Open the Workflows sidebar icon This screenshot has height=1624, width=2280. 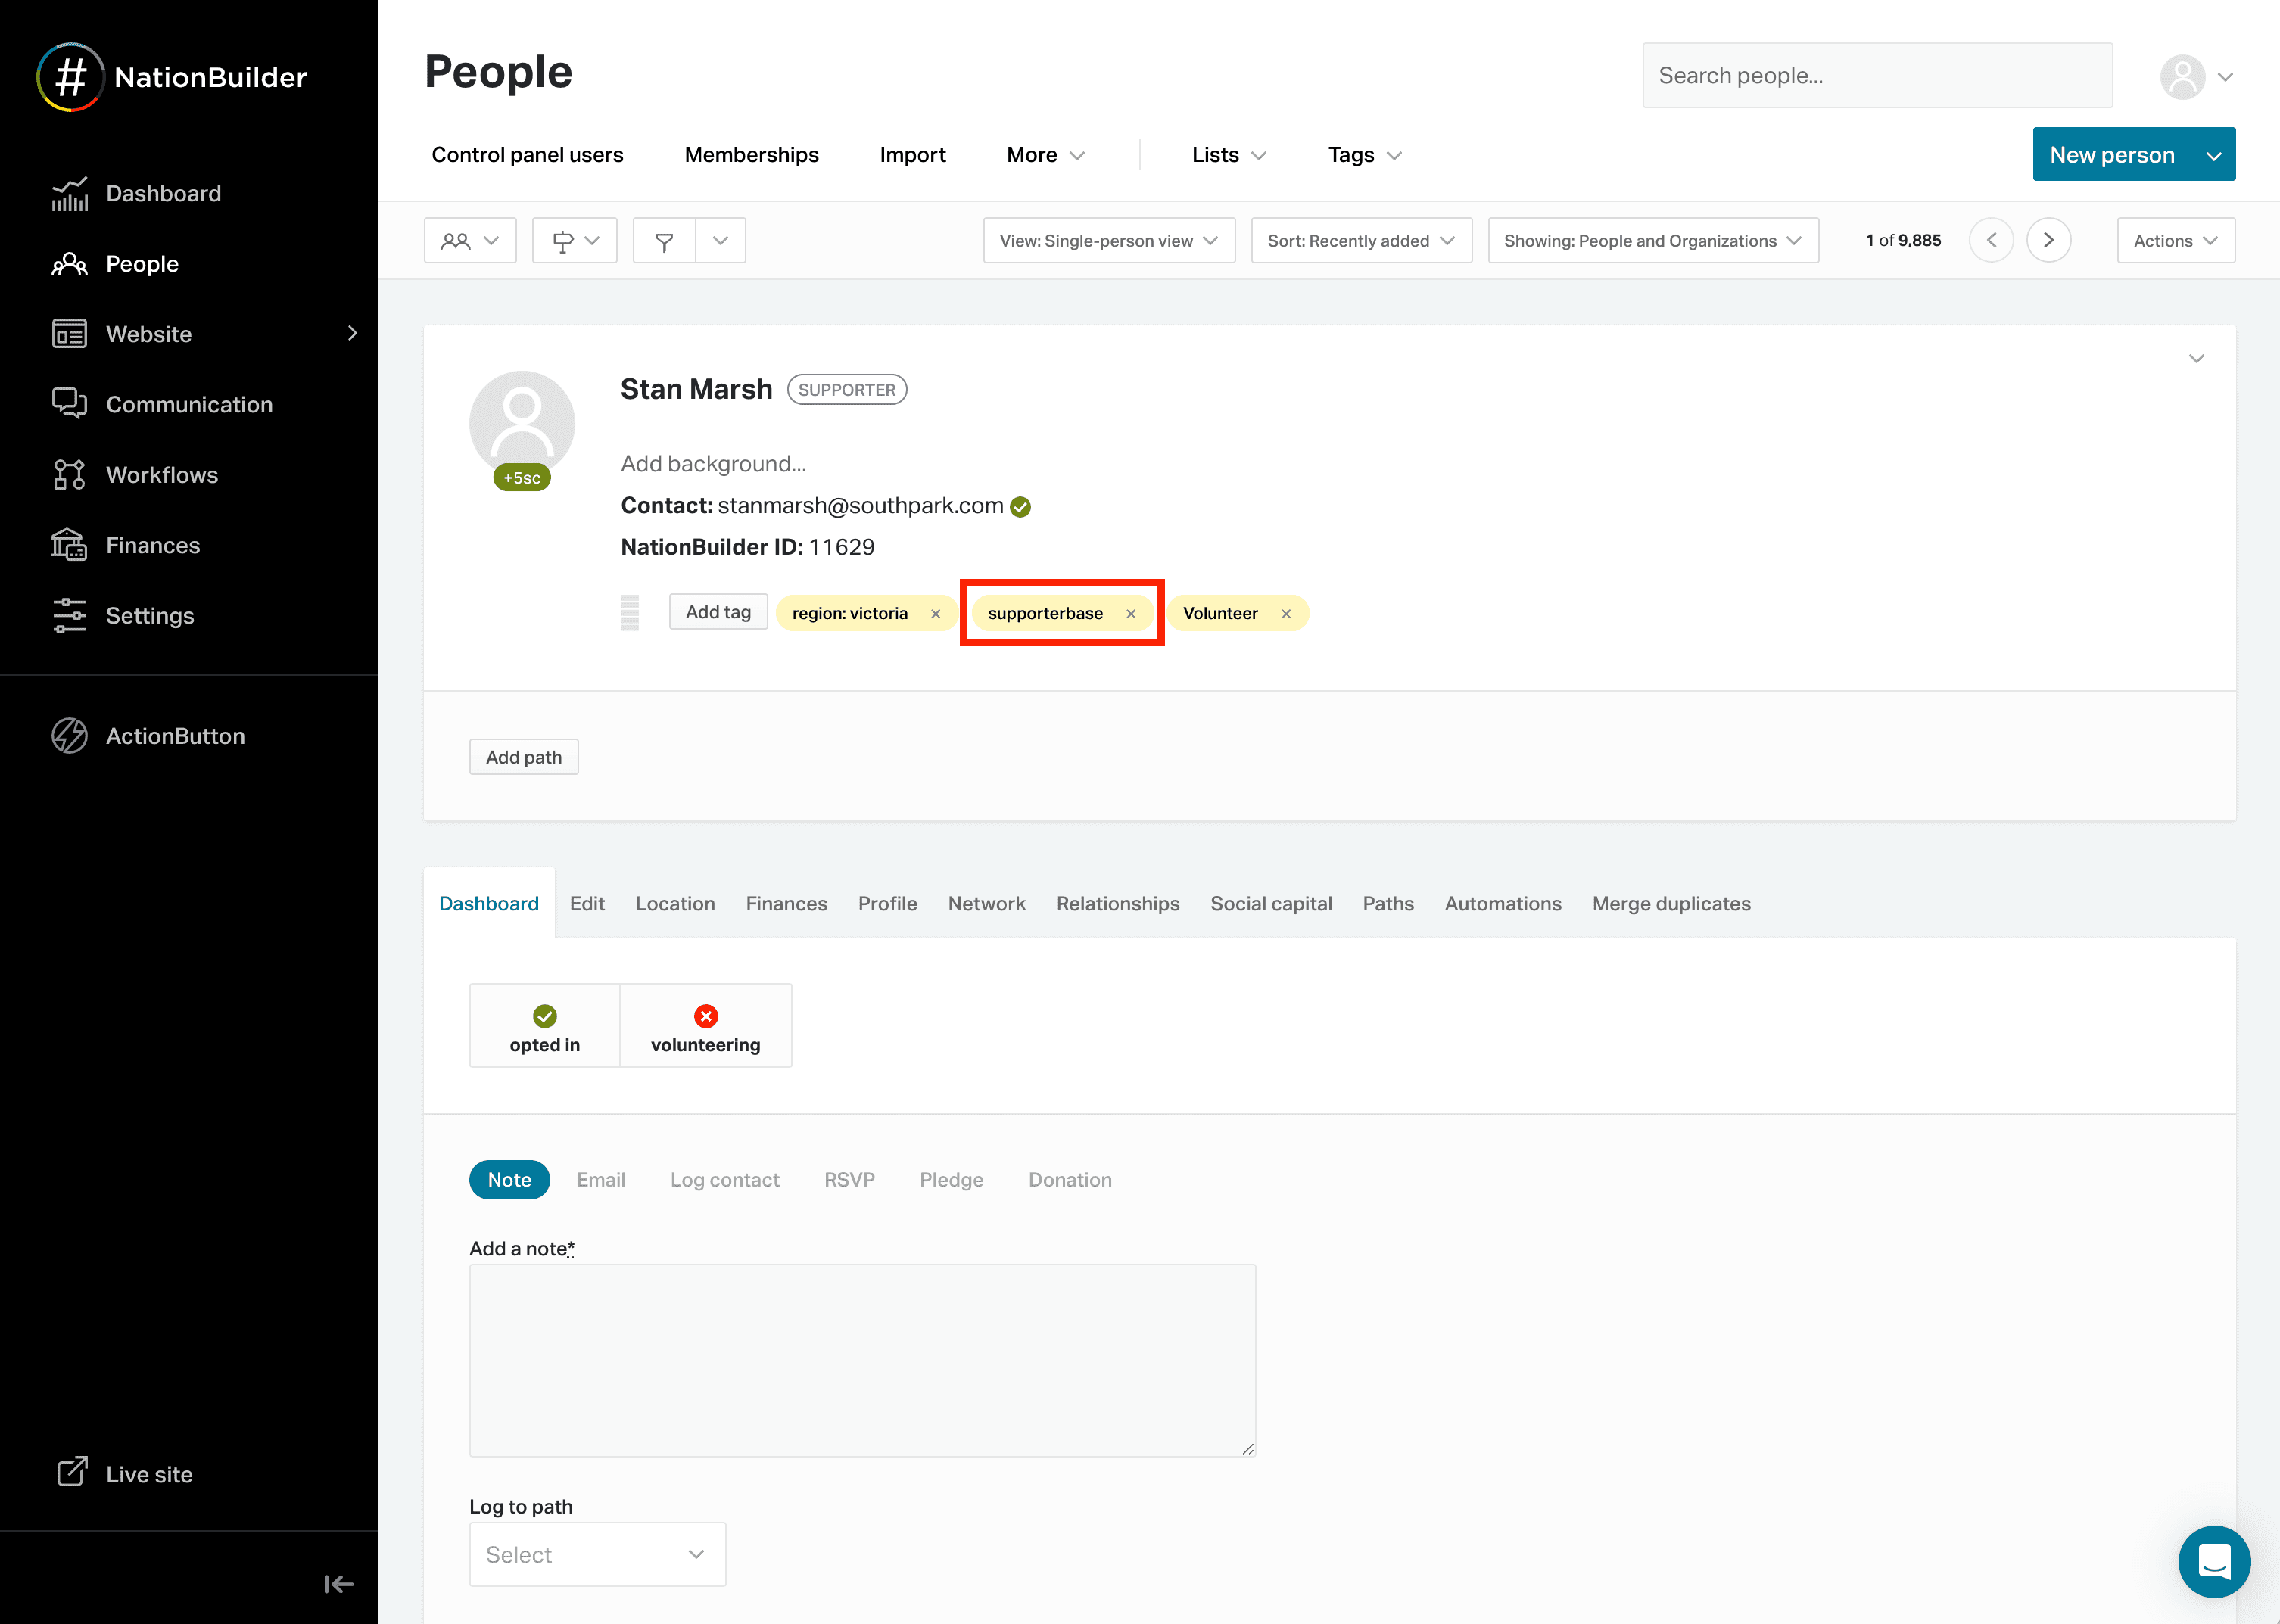click(69, 475)
